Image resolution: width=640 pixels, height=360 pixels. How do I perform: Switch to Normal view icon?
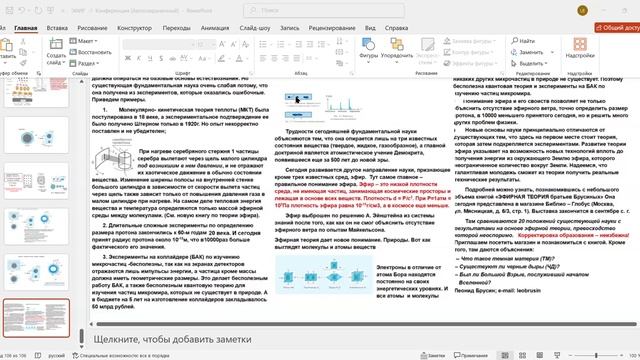(x=505, y=355)
